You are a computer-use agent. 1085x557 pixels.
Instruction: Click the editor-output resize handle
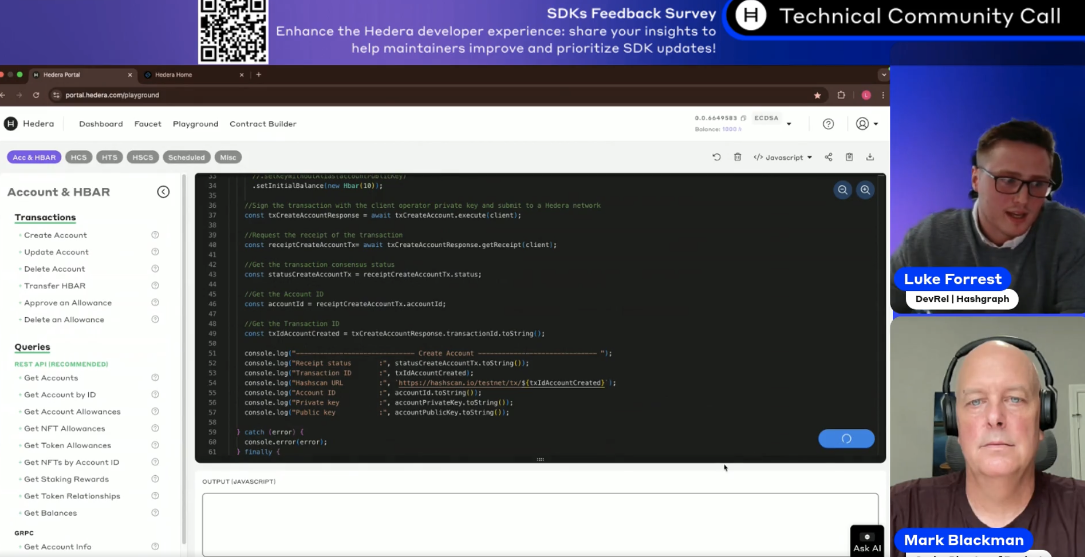[540, 459]
